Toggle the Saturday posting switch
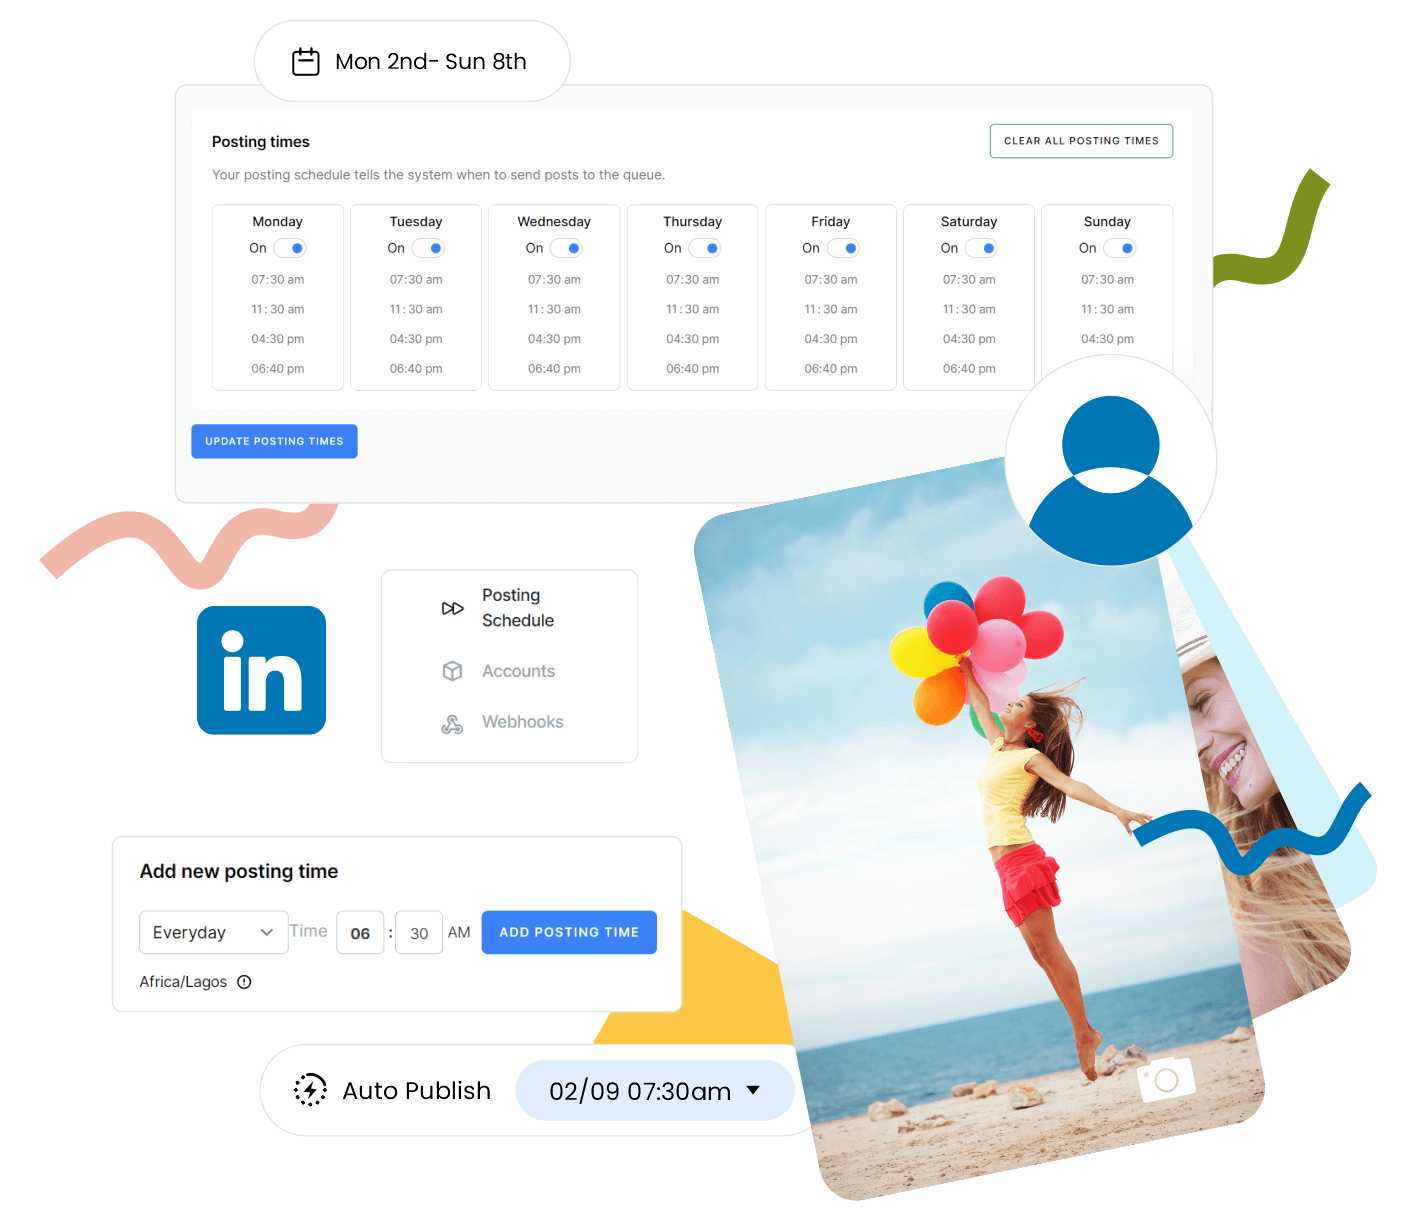 [x=981, y=248]
